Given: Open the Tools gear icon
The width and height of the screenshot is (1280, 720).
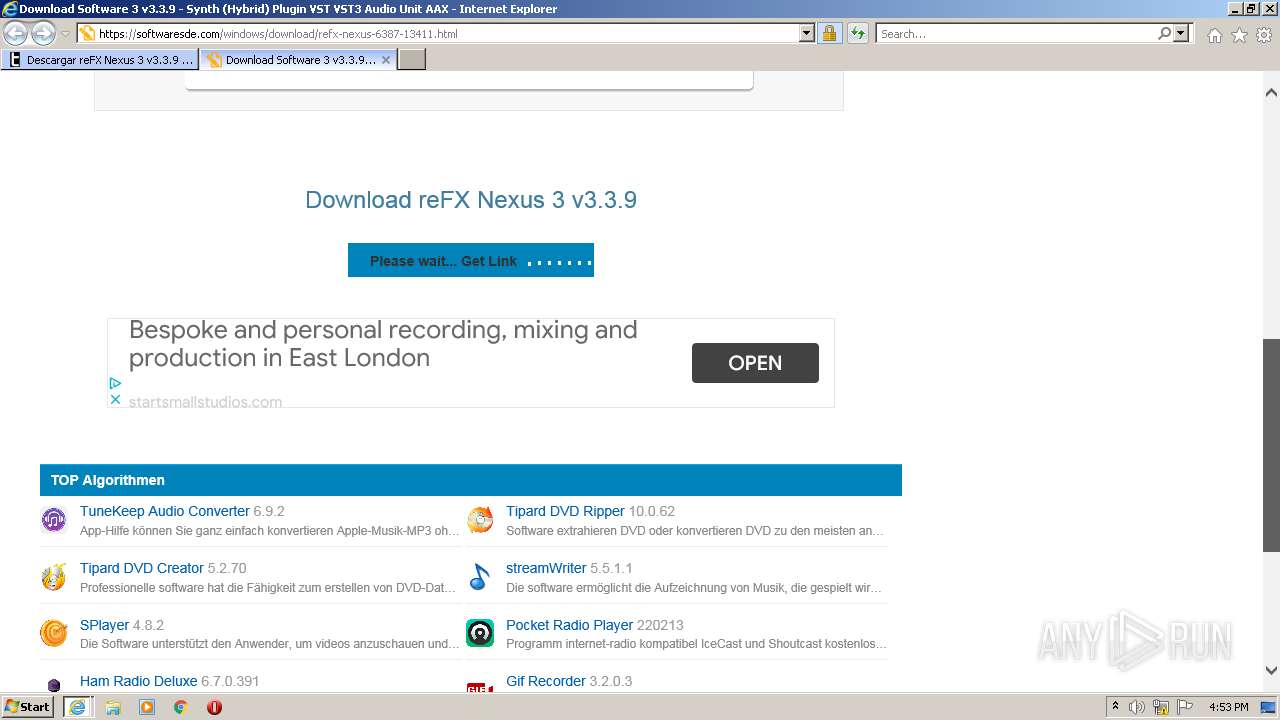Looking at the screenshot, I should coord(1263,35).
